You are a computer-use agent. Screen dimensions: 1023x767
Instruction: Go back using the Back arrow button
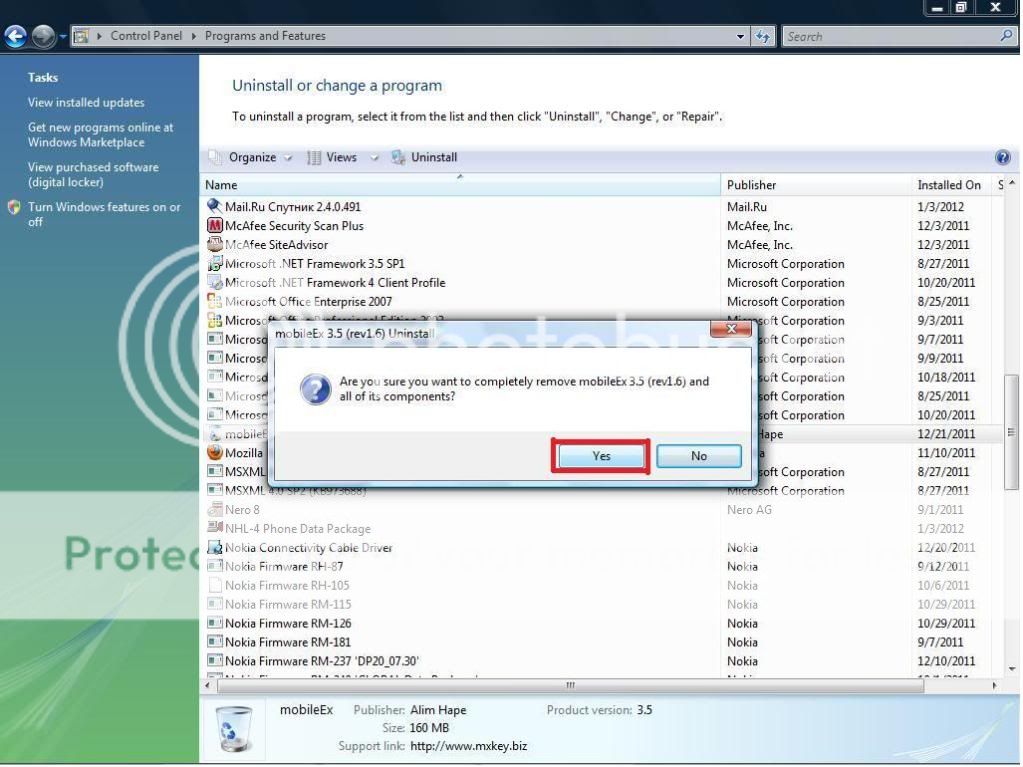[x=16, y=37]
